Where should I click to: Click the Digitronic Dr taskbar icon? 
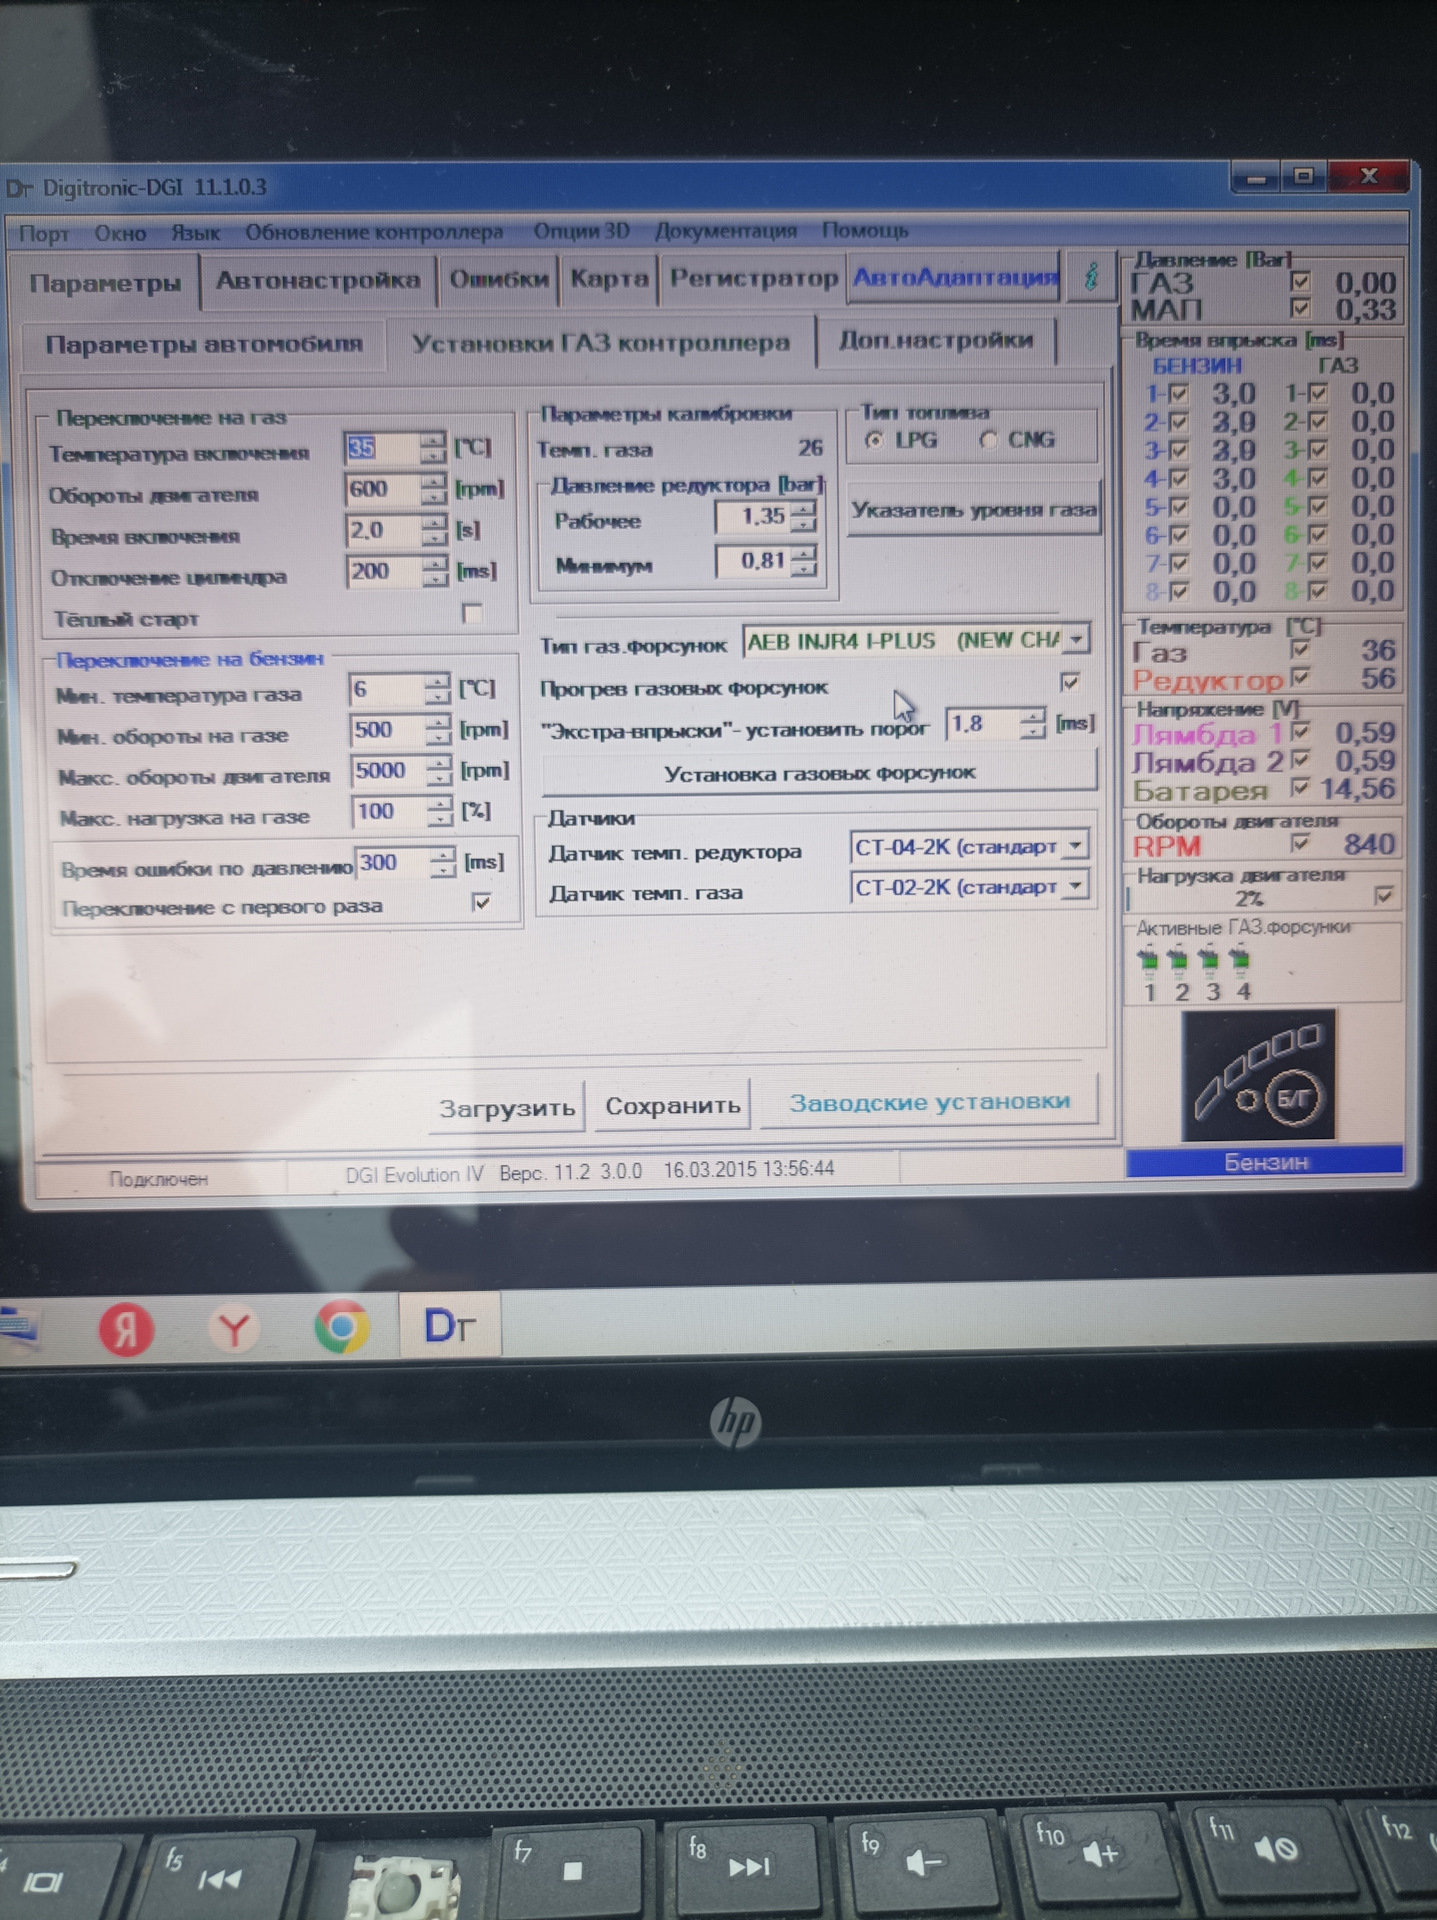tap(450, 1326)
